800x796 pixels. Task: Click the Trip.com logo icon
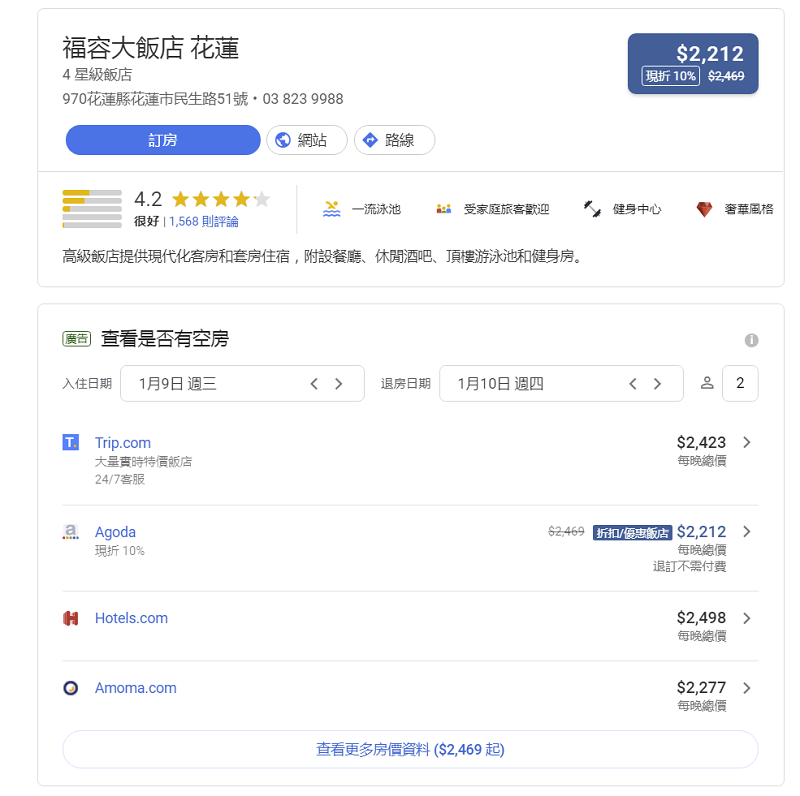(x=70, y=442)
